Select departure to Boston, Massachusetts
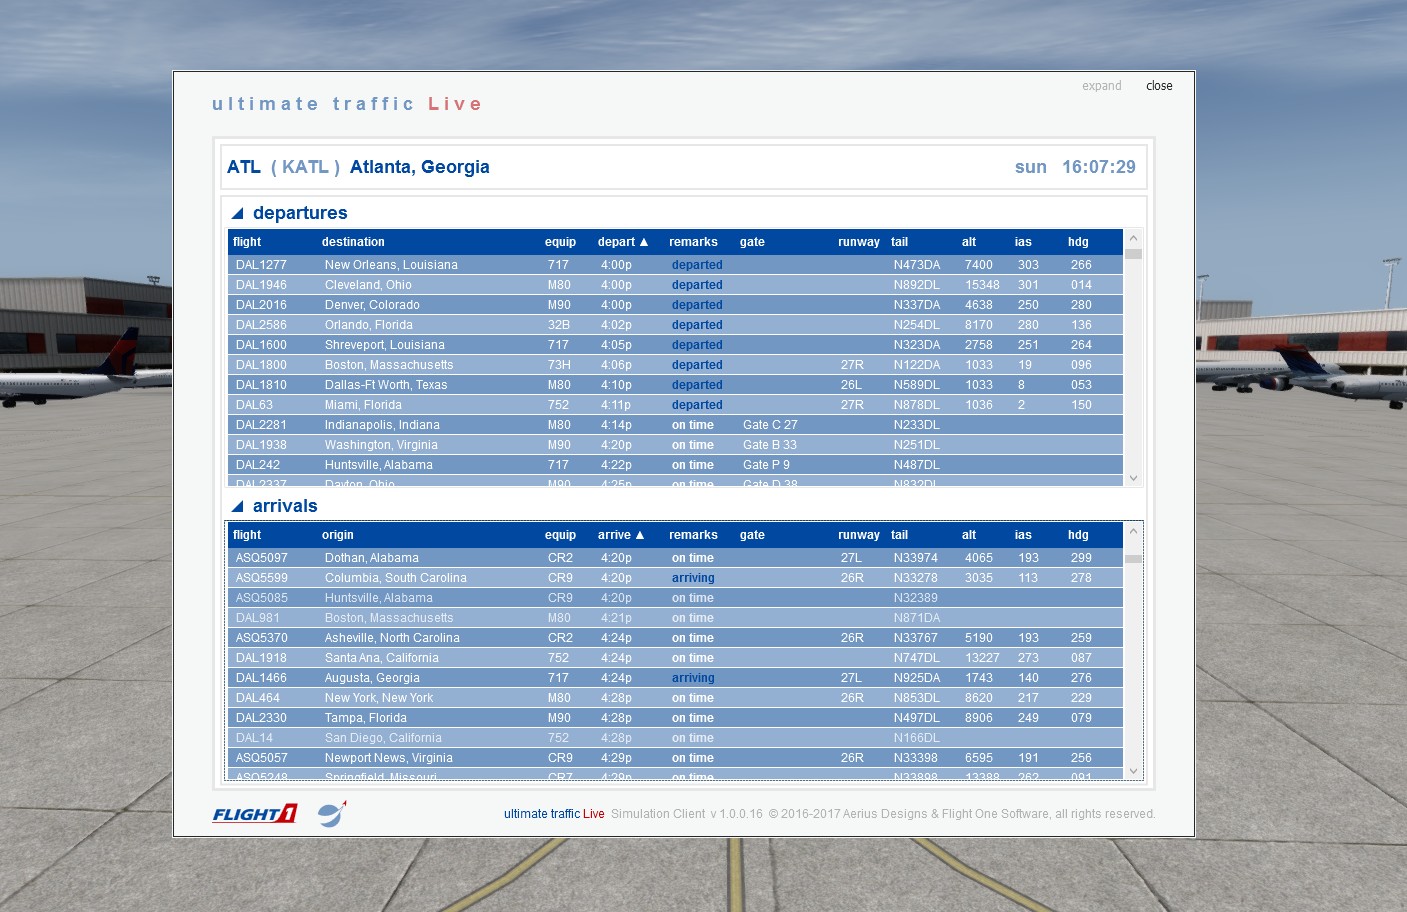 [x=675, y=365]
